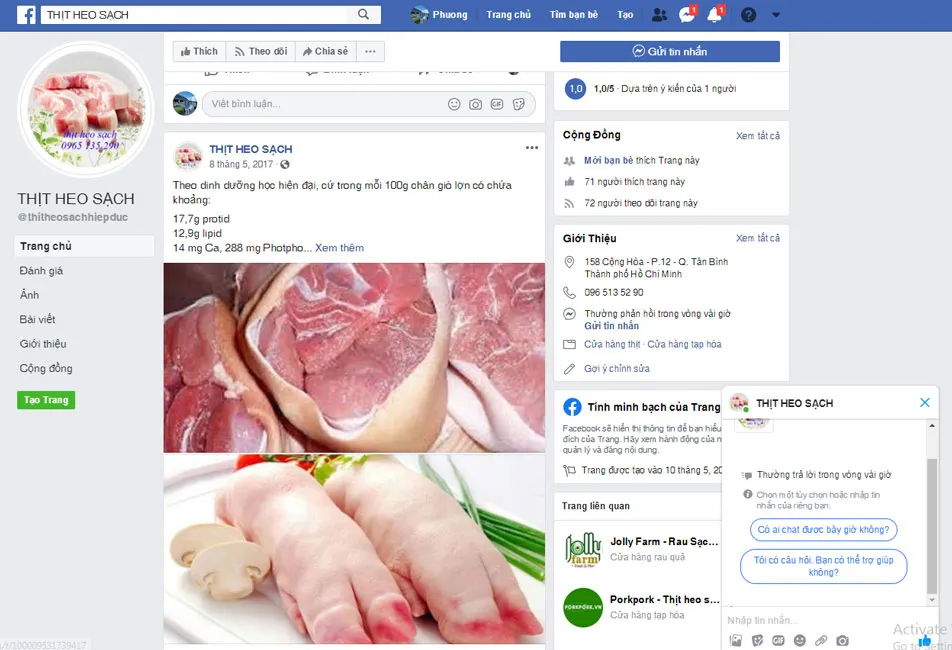Open the Cộng đồng section in the sidebar
Image resolution: width=952 pixels, height=650 pixels.
44,368
